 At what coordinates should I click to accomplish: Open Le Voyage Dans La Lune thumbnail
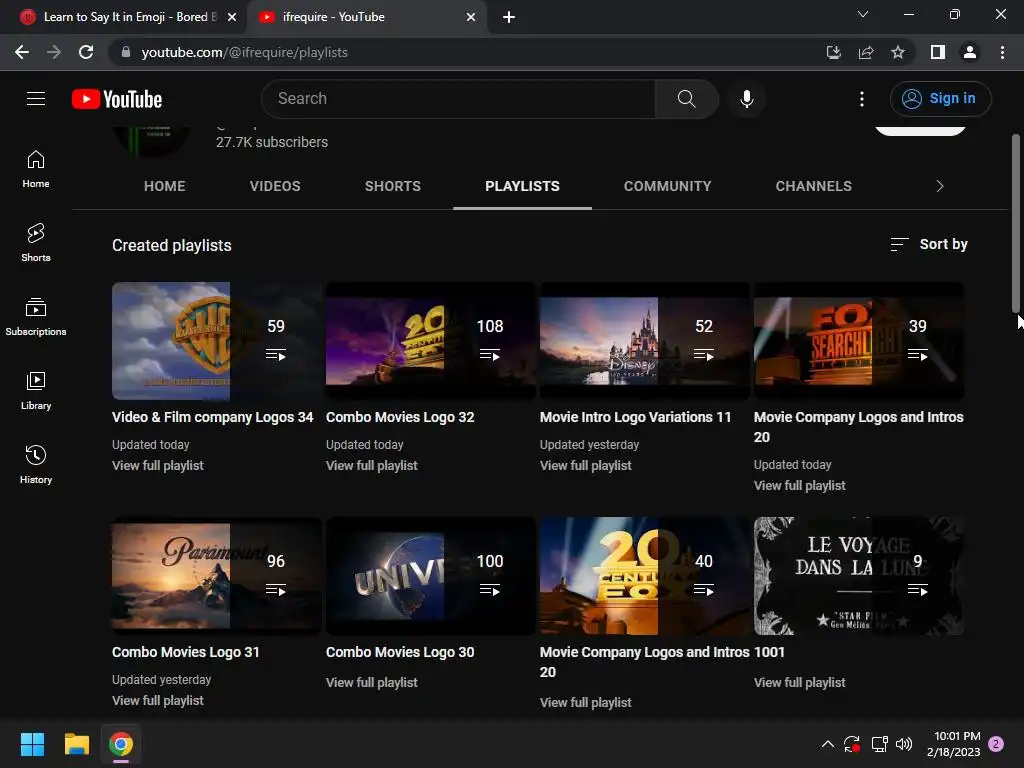pos(859,576)
